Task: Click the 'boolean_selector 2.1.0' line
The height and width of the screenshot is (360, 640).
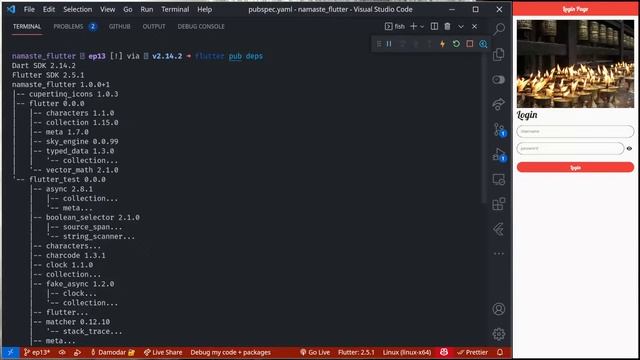Action: 93,218
